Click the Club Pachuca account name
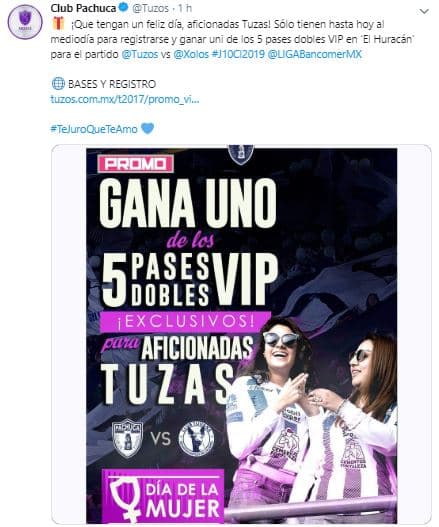Screen dimensions: 439x527 (x=83, y=8)
